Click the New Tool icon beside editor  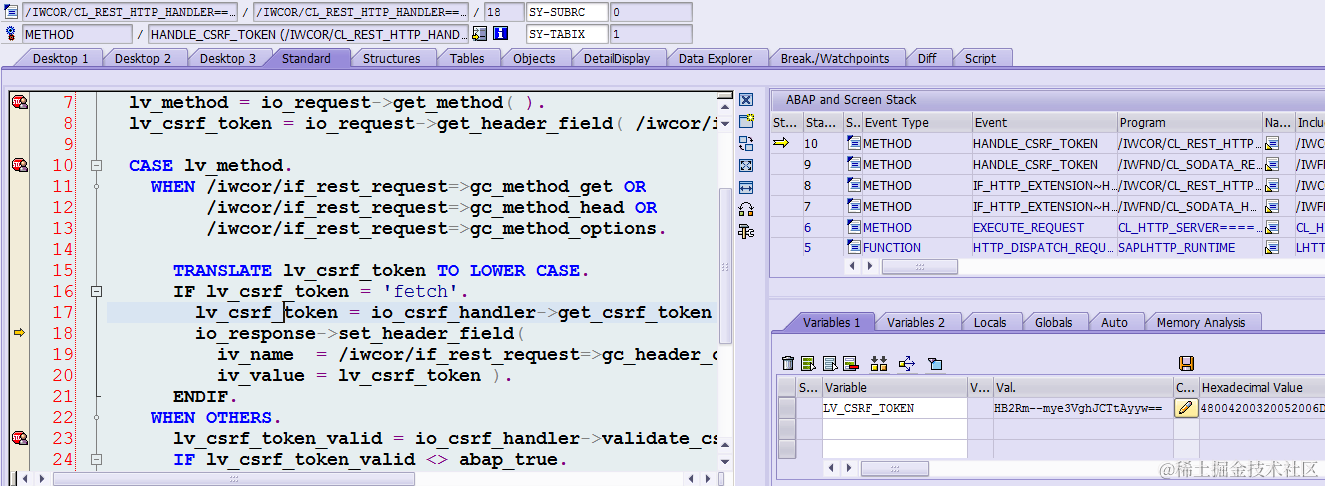tap(745, 122)
